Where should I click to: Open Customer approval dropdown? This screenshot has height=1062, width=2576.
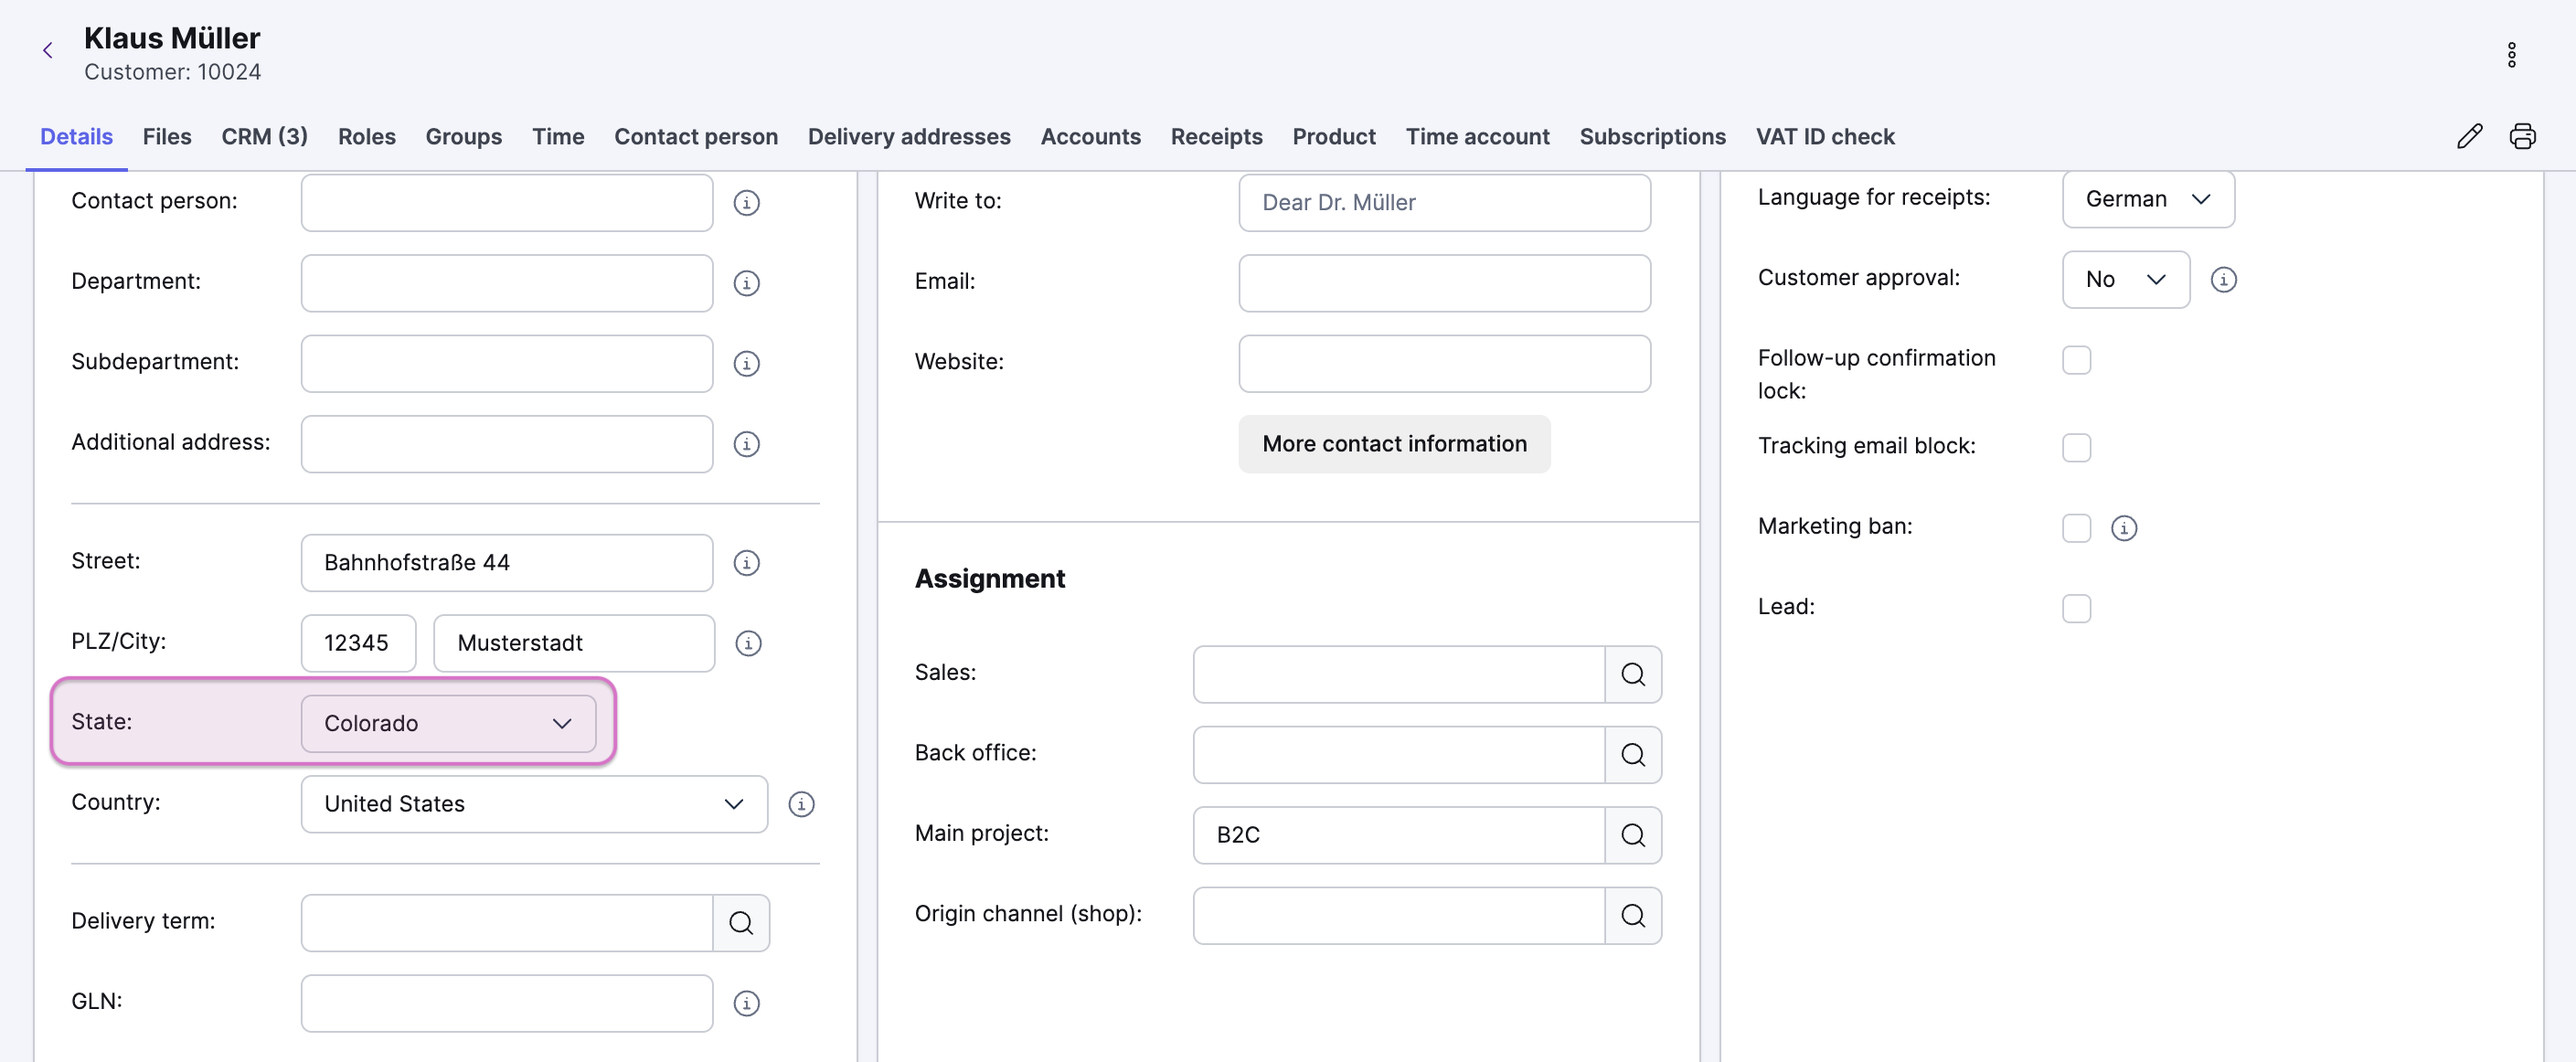pos(2125,280)
